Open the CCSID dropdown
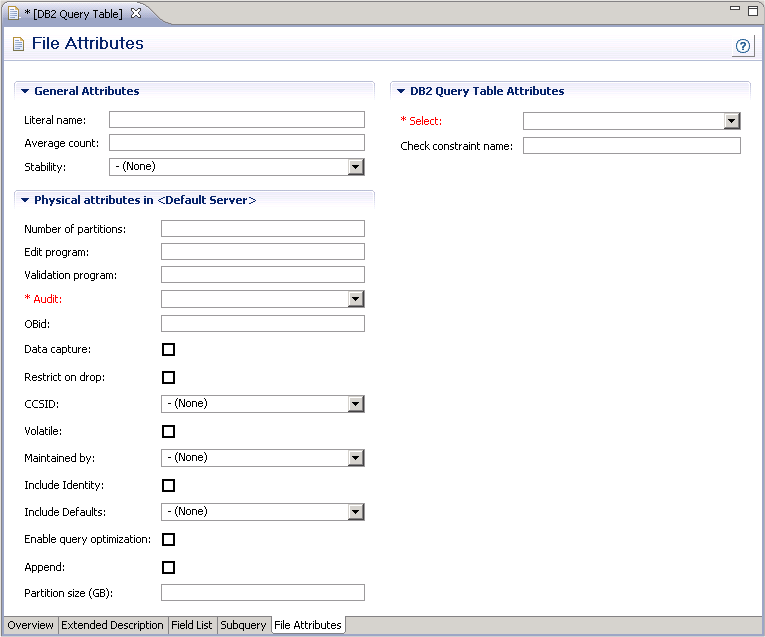 pos(356,404)
